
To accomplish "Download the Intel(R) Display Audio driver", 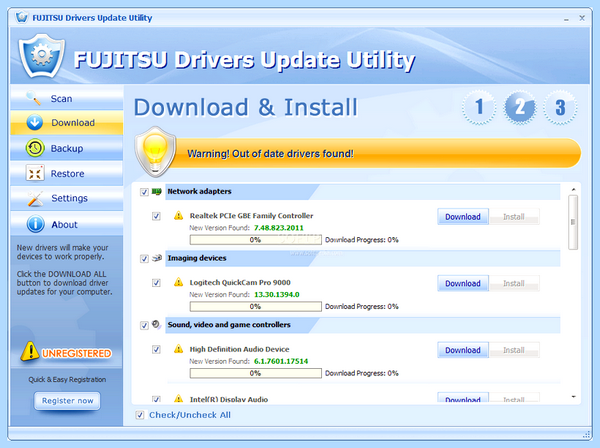I will (463, 398).
